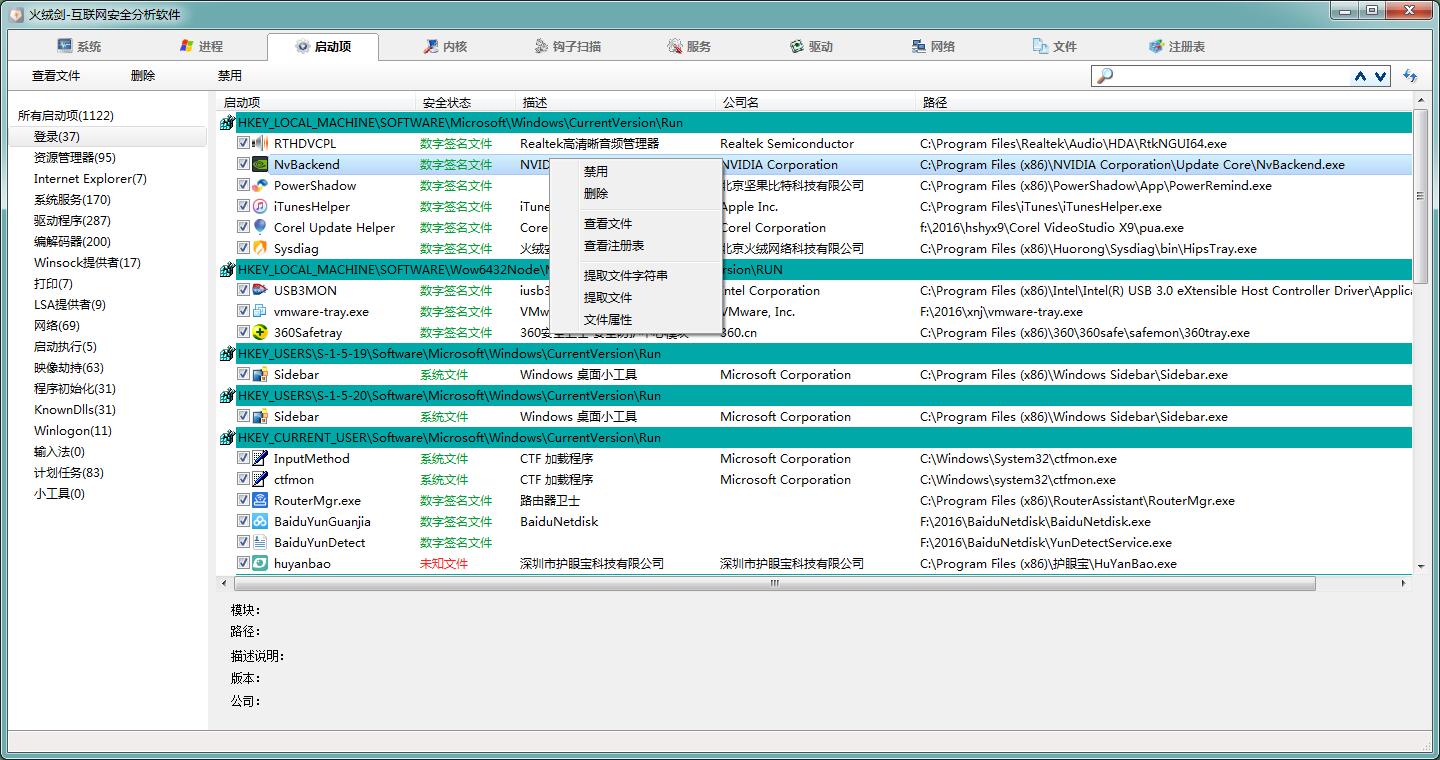Click the Sysdiag orange shield icon
Image resolution: width=1440 pixels, height=760 pixels.
point(260,248)
